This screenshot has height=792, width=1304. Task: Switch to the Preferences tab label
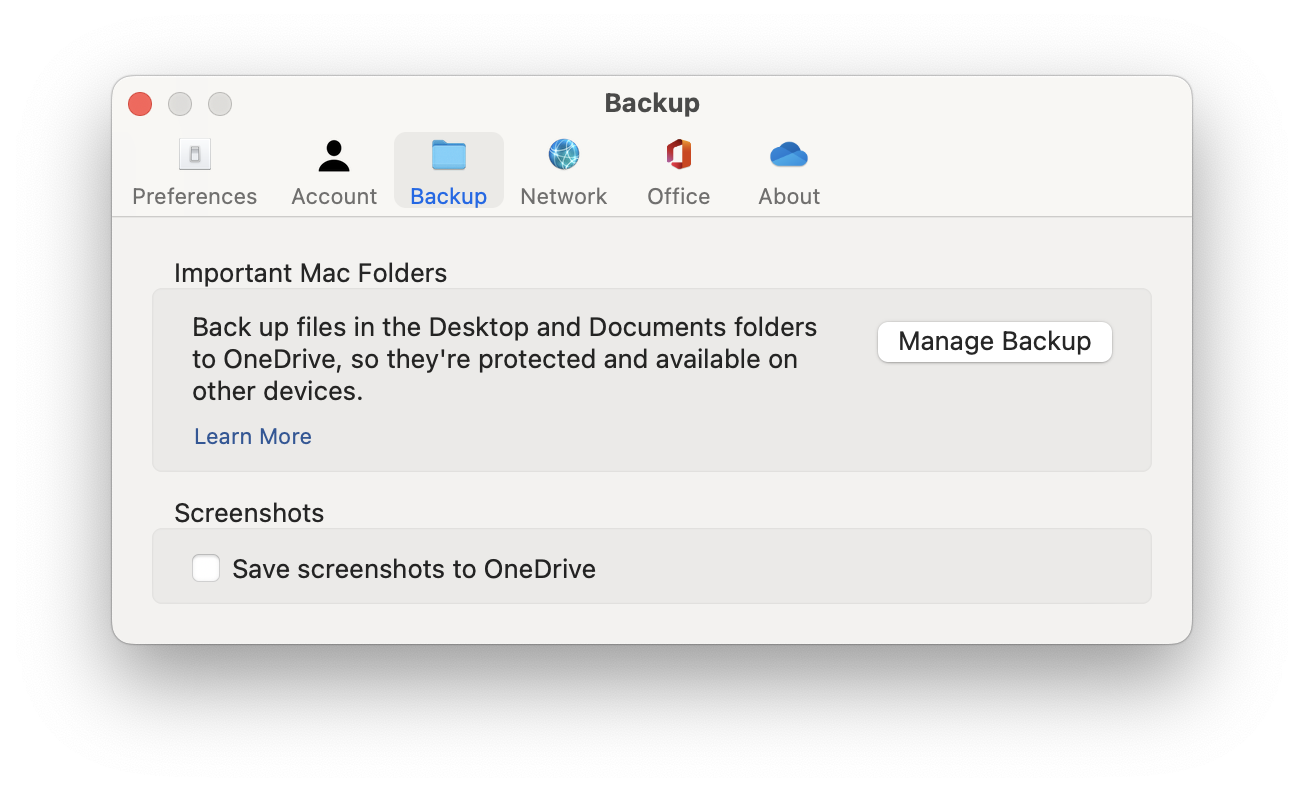(195, 196)
